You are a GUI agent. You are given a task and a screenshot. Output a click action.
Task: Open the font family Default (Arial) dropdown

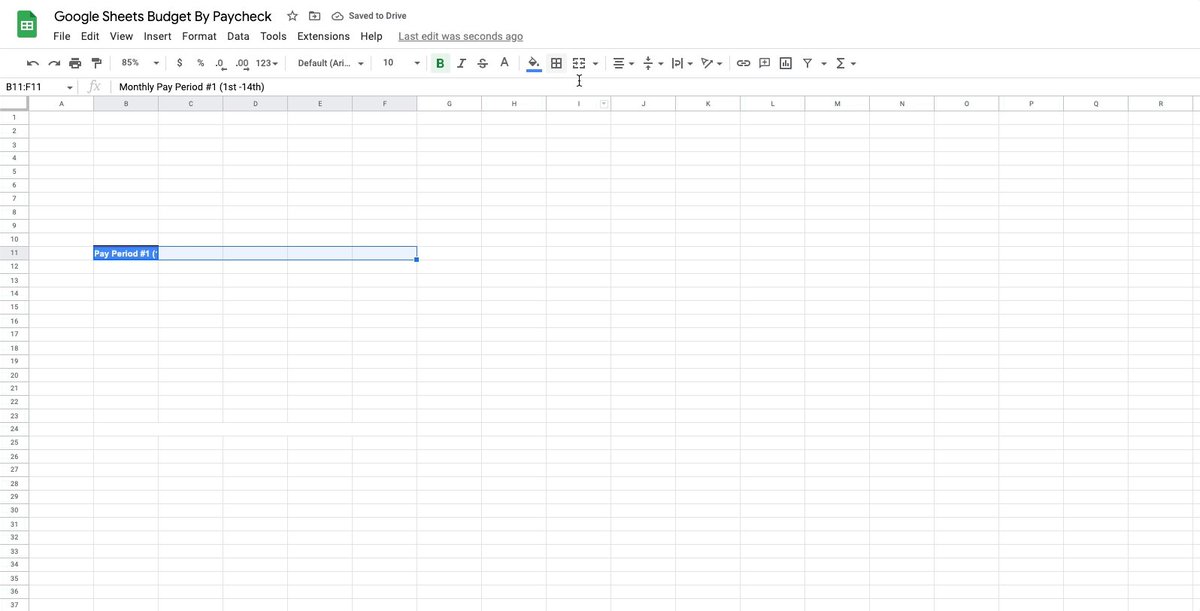pos(330,63)
